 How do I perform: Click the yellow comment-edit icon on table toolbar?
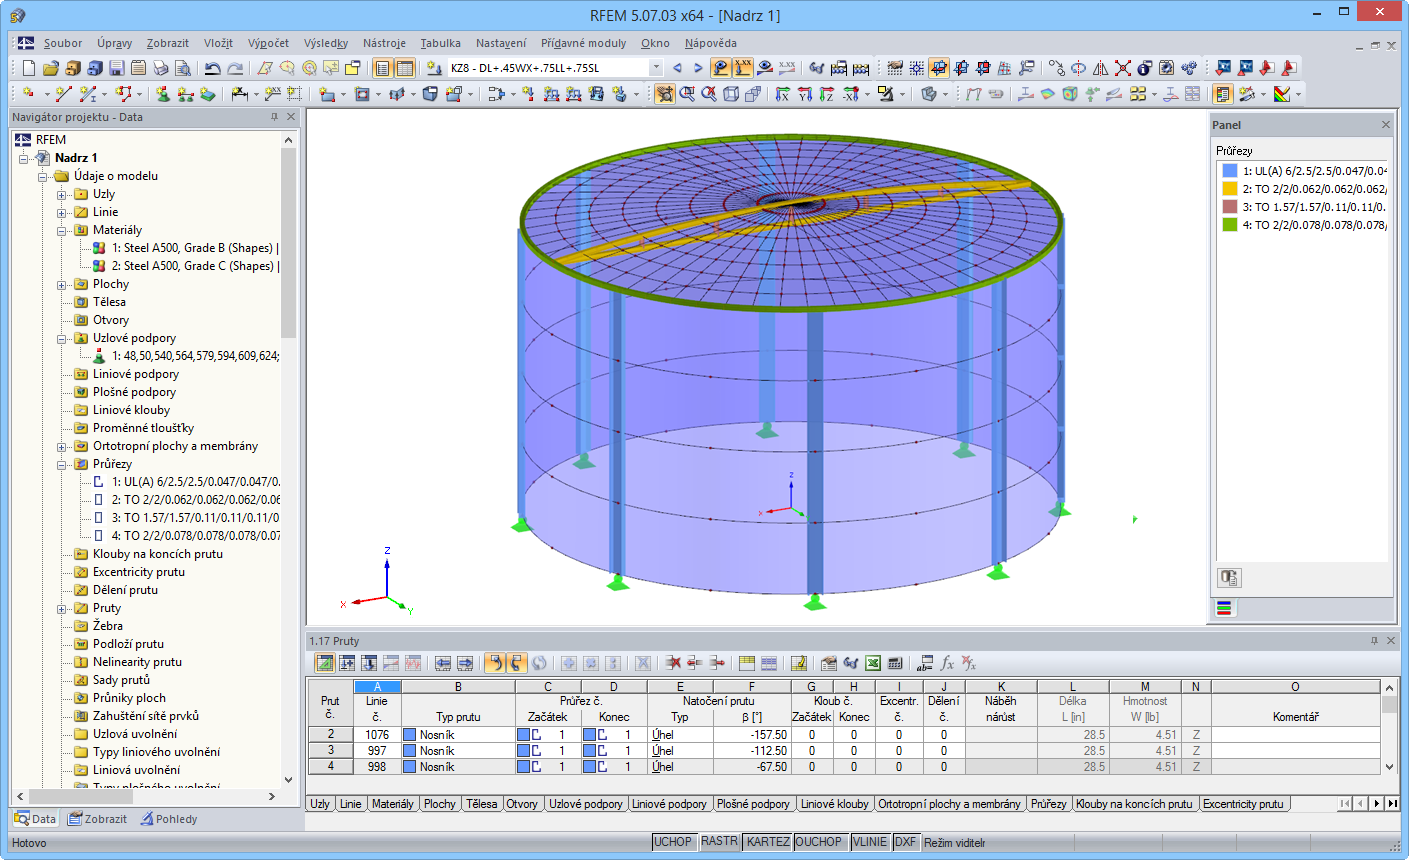(798, 662)
